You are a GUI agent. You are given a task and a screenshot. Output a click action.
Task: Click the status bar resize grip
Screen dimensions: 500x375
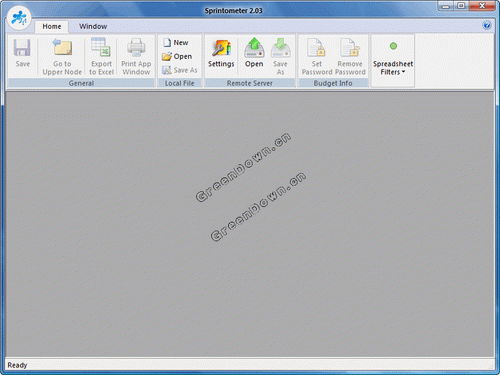(491, 366)
